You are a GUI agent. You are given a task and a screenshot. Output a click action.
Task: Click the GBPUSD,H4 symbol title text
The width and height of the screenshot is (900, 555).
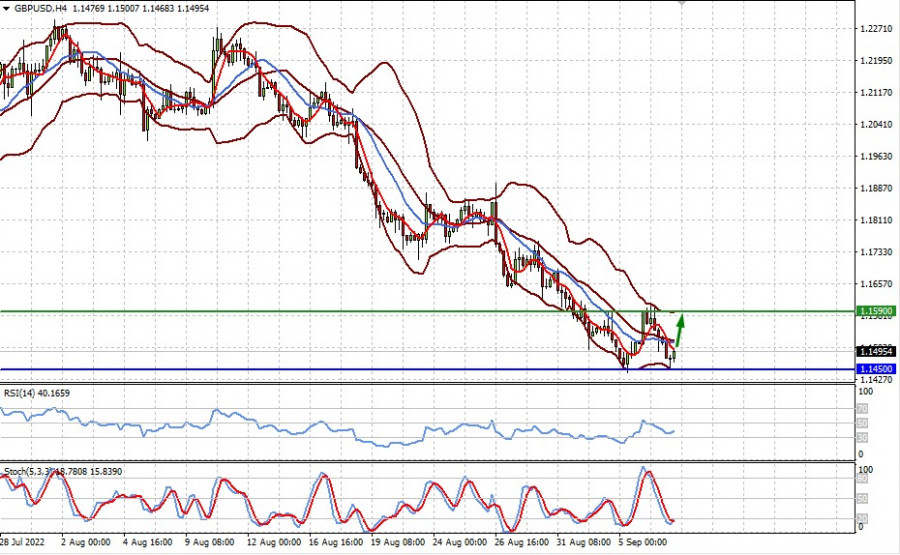click(40, 7)
